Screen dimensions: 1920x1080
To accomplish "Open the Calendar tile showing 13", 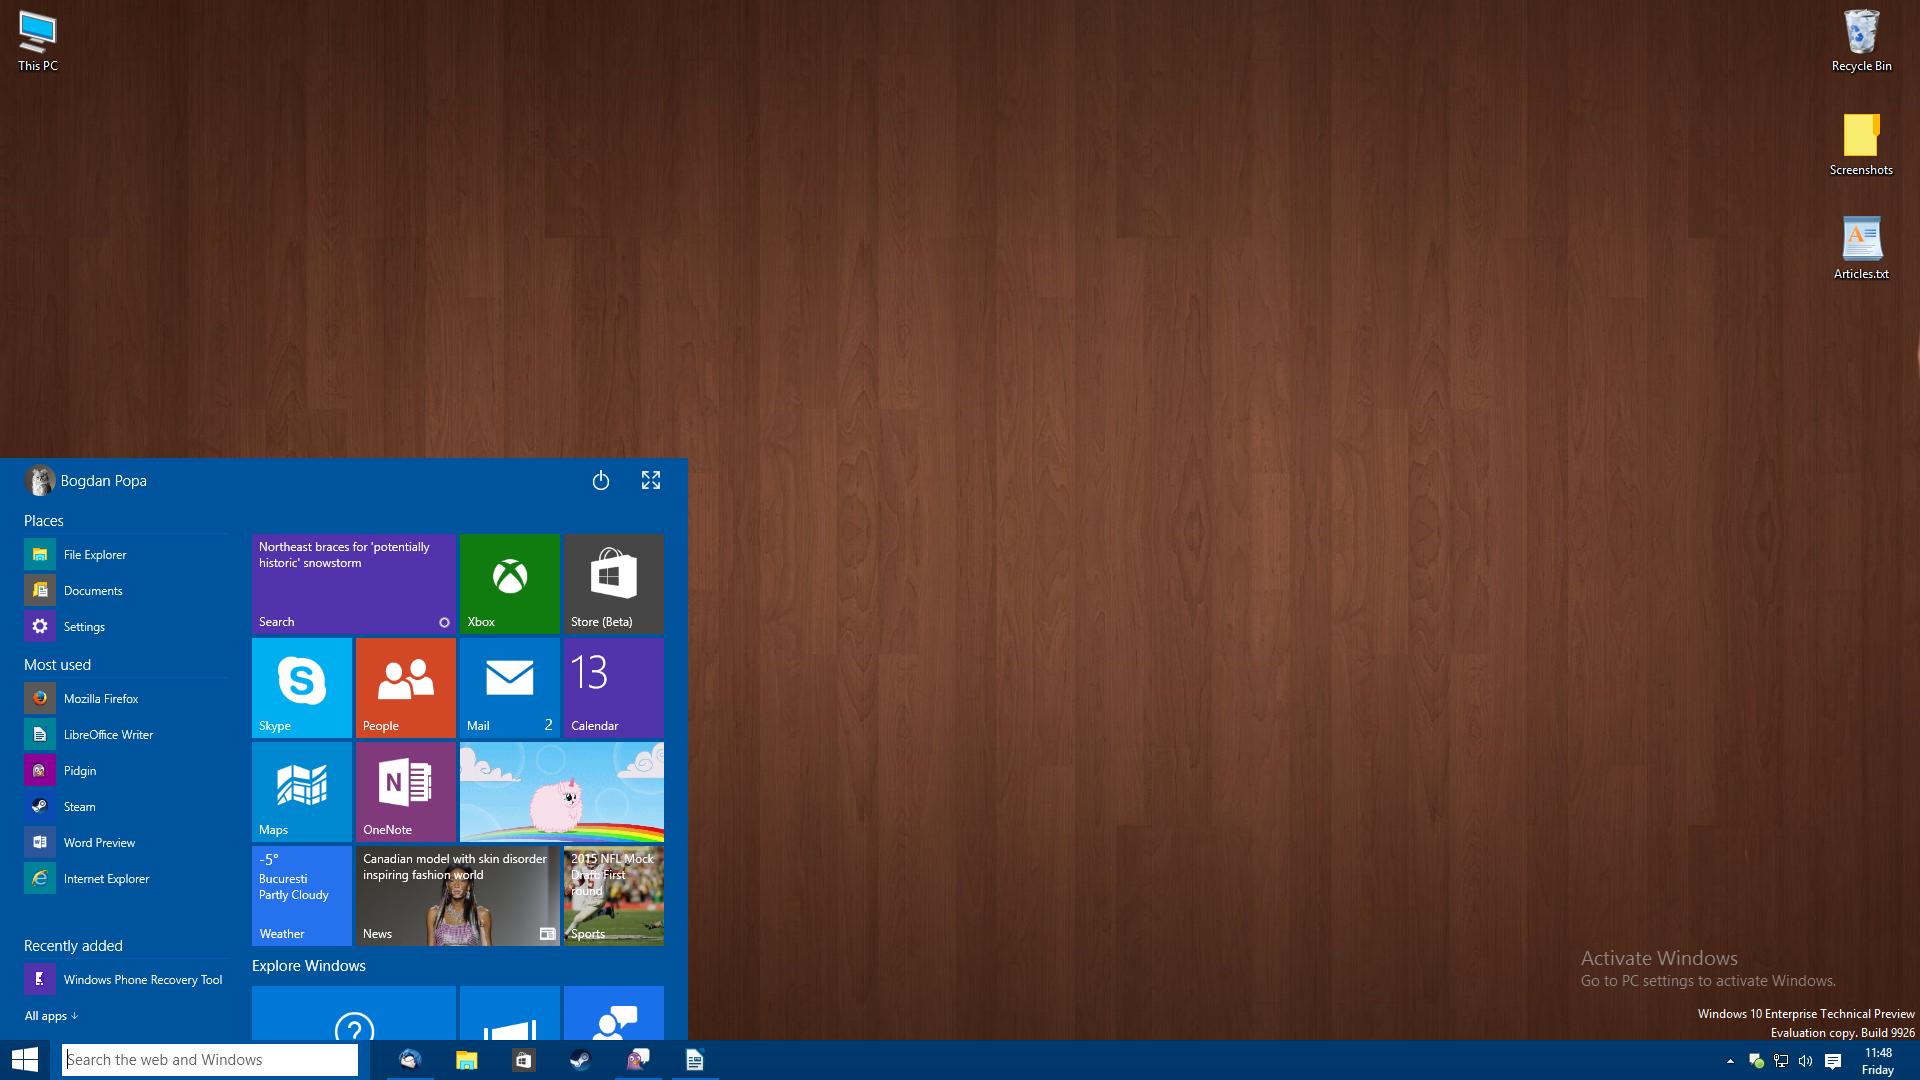I will (x=613, y=687).
